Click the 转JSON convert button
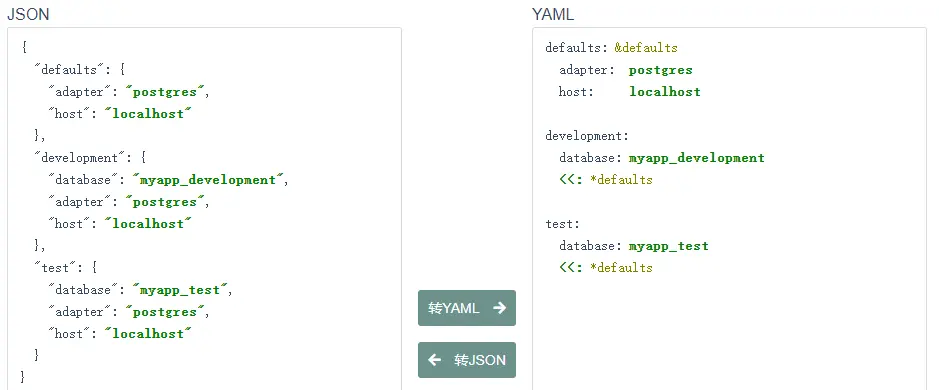The height and width of the screenshot is (390, 939). click(x=467, y=360)
